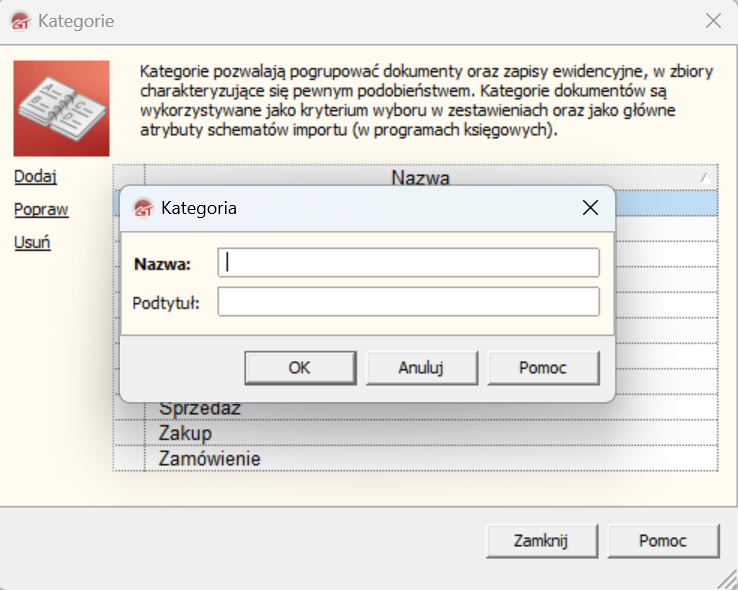Open Pomoc in the Kategoria dialog
The width and height of the screenshot is (738, 590).
point(543,368)
